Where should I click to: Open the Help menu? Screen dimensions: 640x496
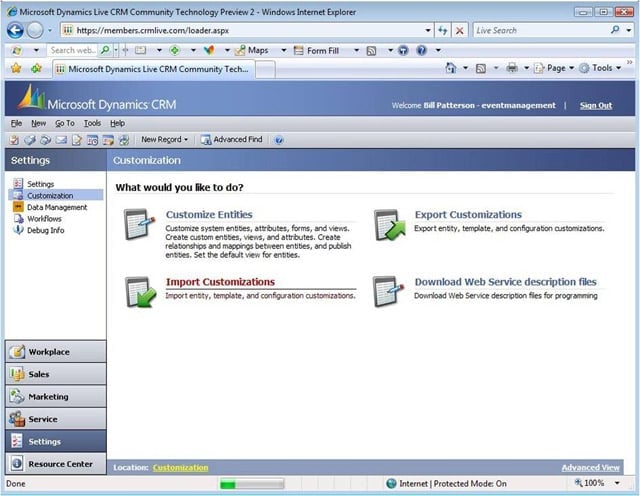118,123
